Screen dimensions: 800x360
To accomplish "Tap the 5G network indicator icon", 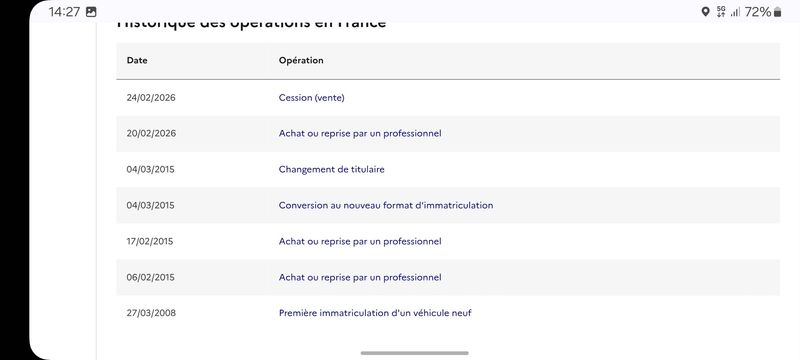I will click(721, 12).
